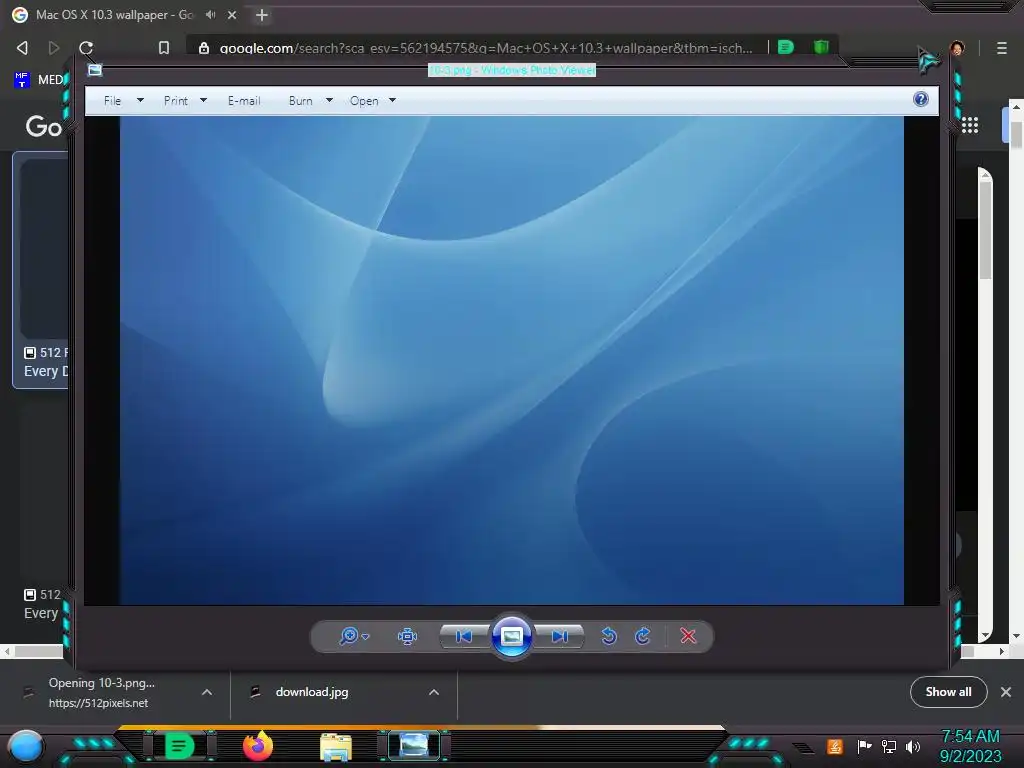Viewport: 1024px width, 768px height.
Task: Expand the File menu dropdown arrow
Action: click(x=140, y=101)
